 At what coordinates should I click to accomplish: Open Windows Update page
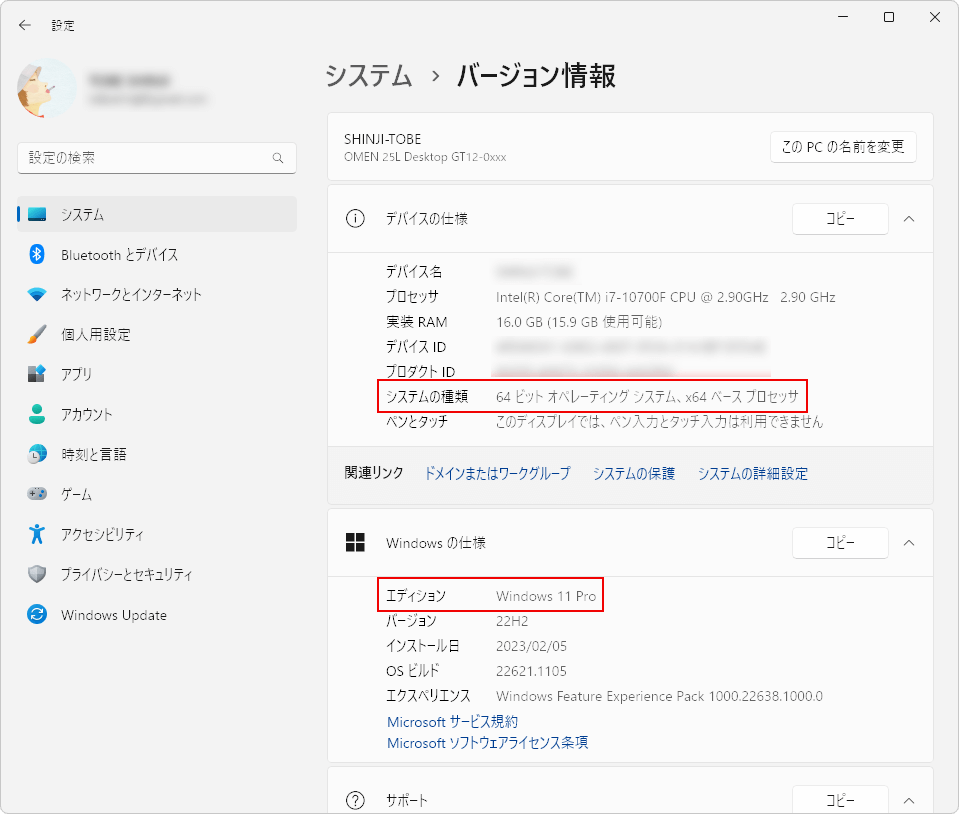(157, 614)
